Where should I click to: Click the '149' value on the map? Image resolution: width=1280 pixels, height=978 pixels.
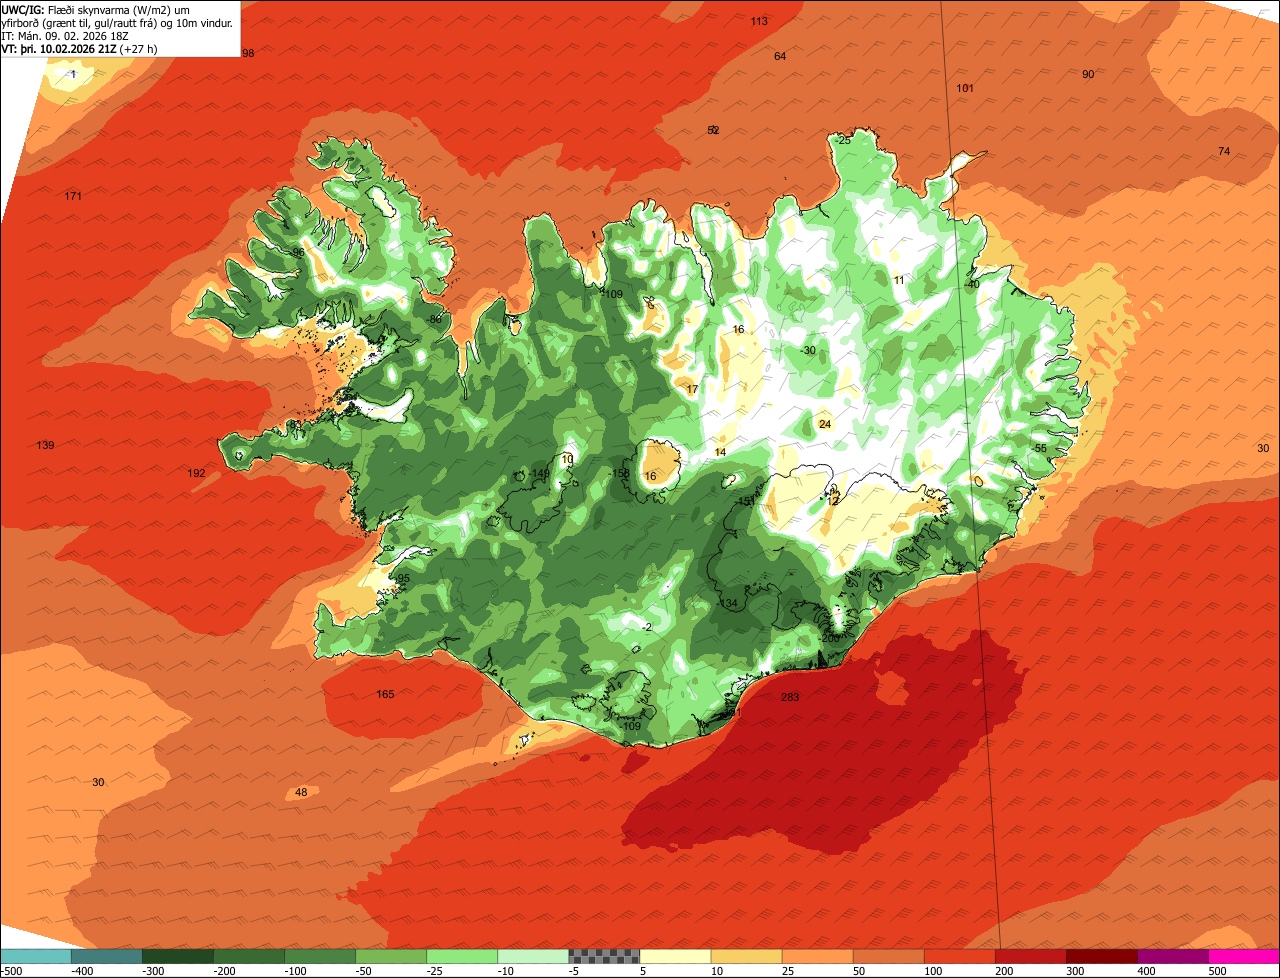(x=540, y=474)
